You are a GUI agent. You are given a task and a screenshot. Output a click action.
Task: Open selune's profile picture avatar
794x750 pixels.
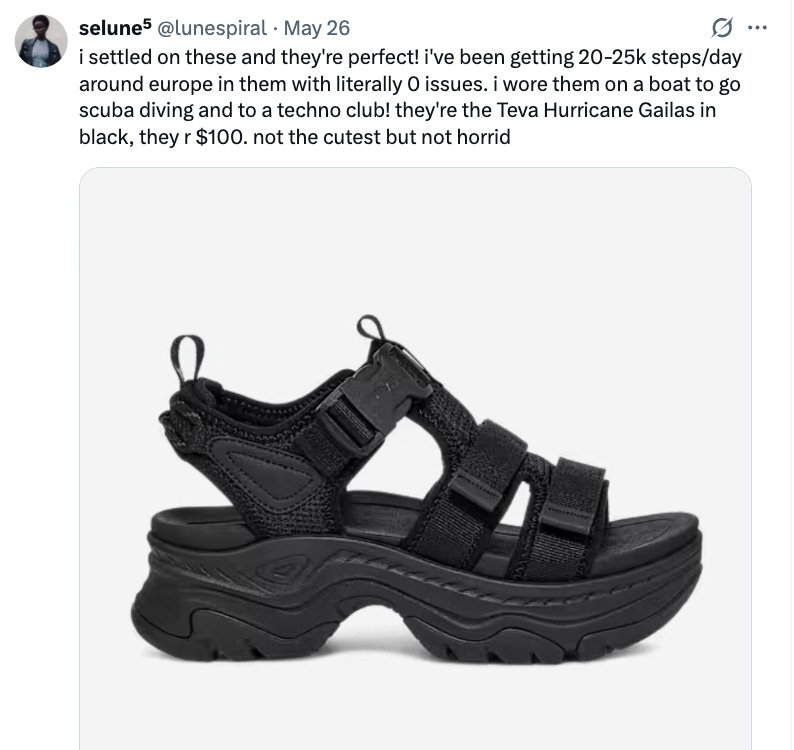point(41,42)
